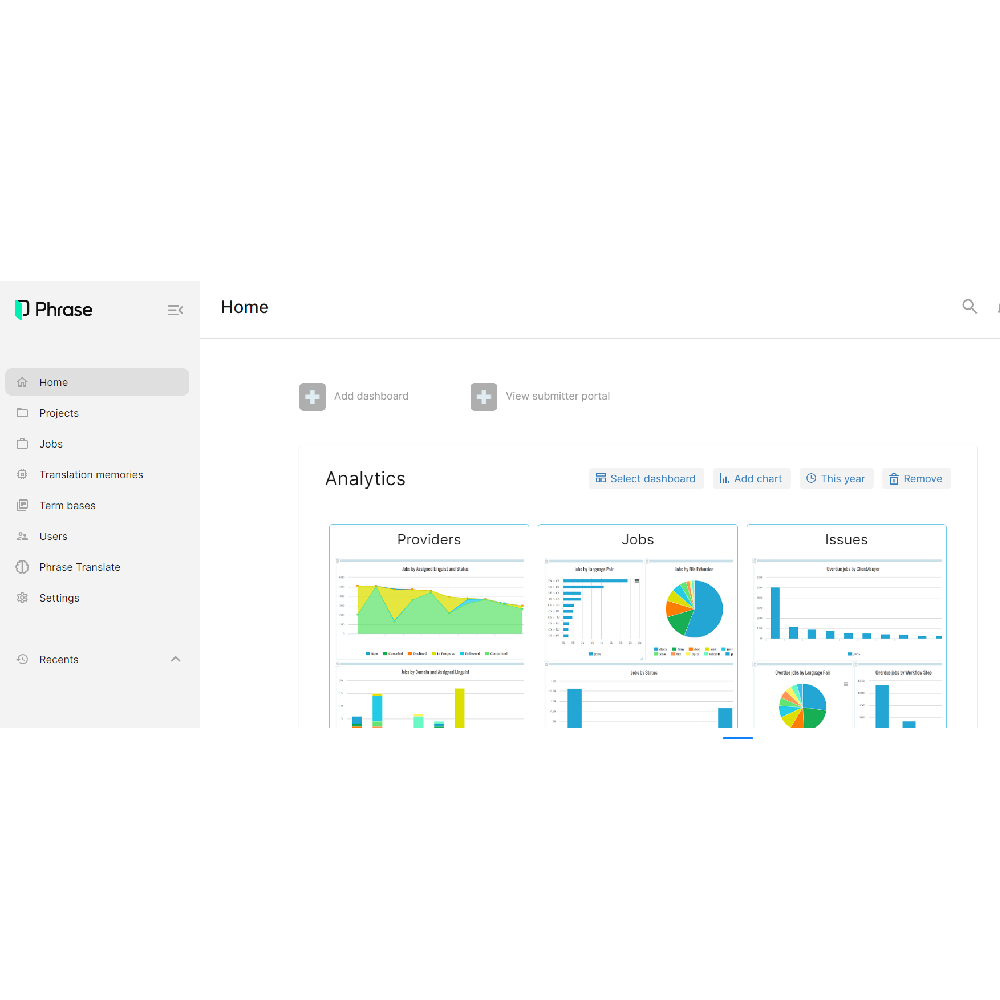This screenshot has height=1000, width=1000.
Task: Click the Phrase Translate globe icon
Action: (23, 567)
